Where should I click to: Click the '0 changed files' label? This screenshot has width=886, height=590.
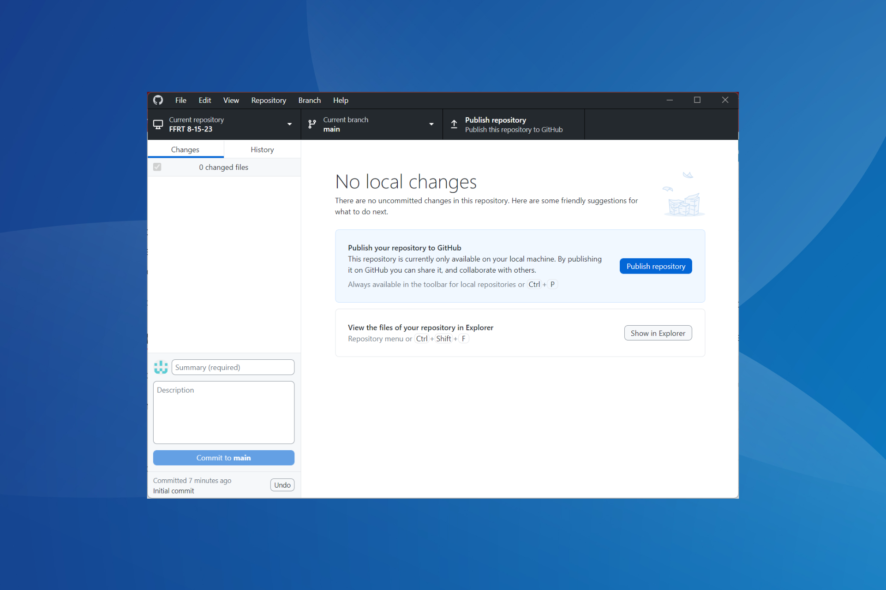point(224,167)
